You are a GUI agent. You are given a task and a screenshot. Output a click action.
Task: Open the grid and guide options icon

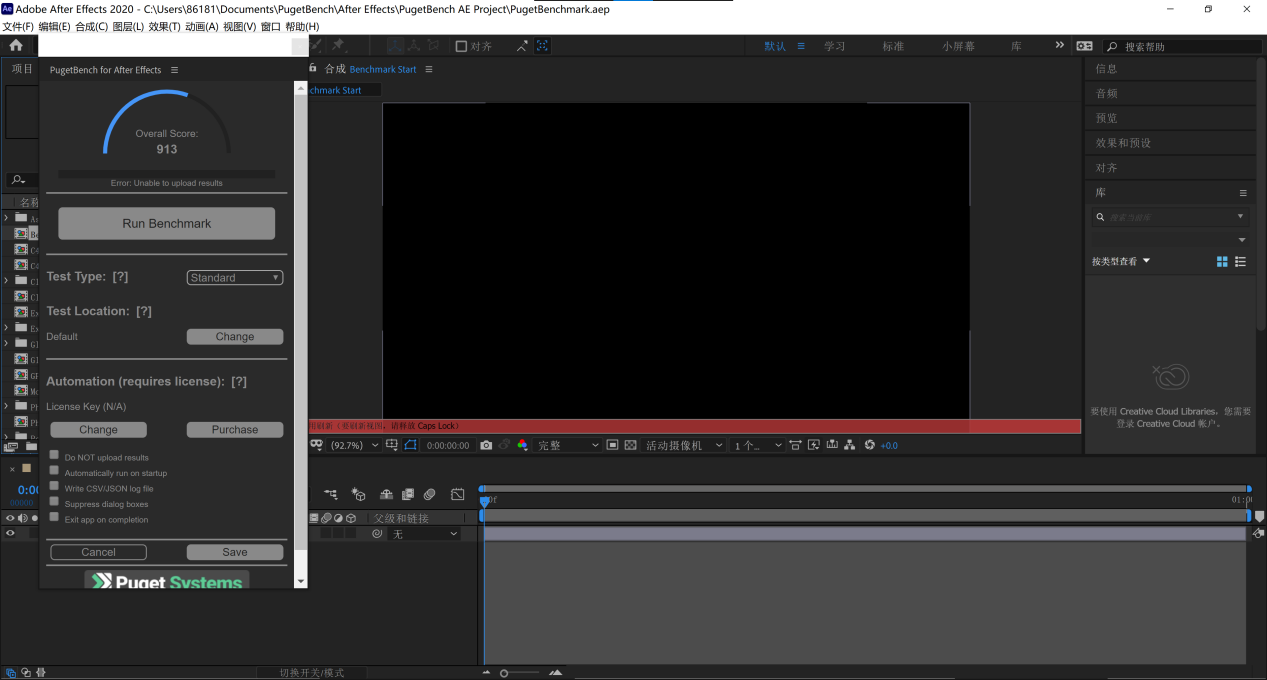[x=391, y=445]
